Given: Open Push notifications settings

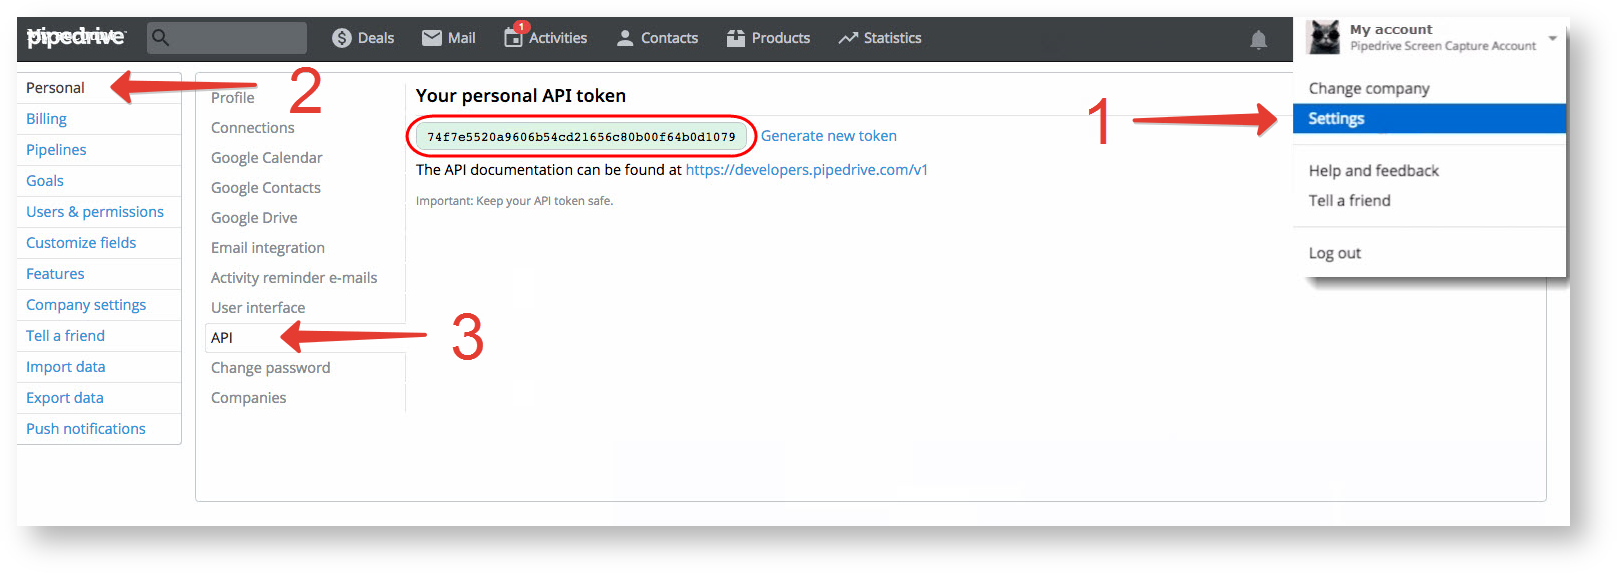Looking at the screenshot, I should point(99,429).
